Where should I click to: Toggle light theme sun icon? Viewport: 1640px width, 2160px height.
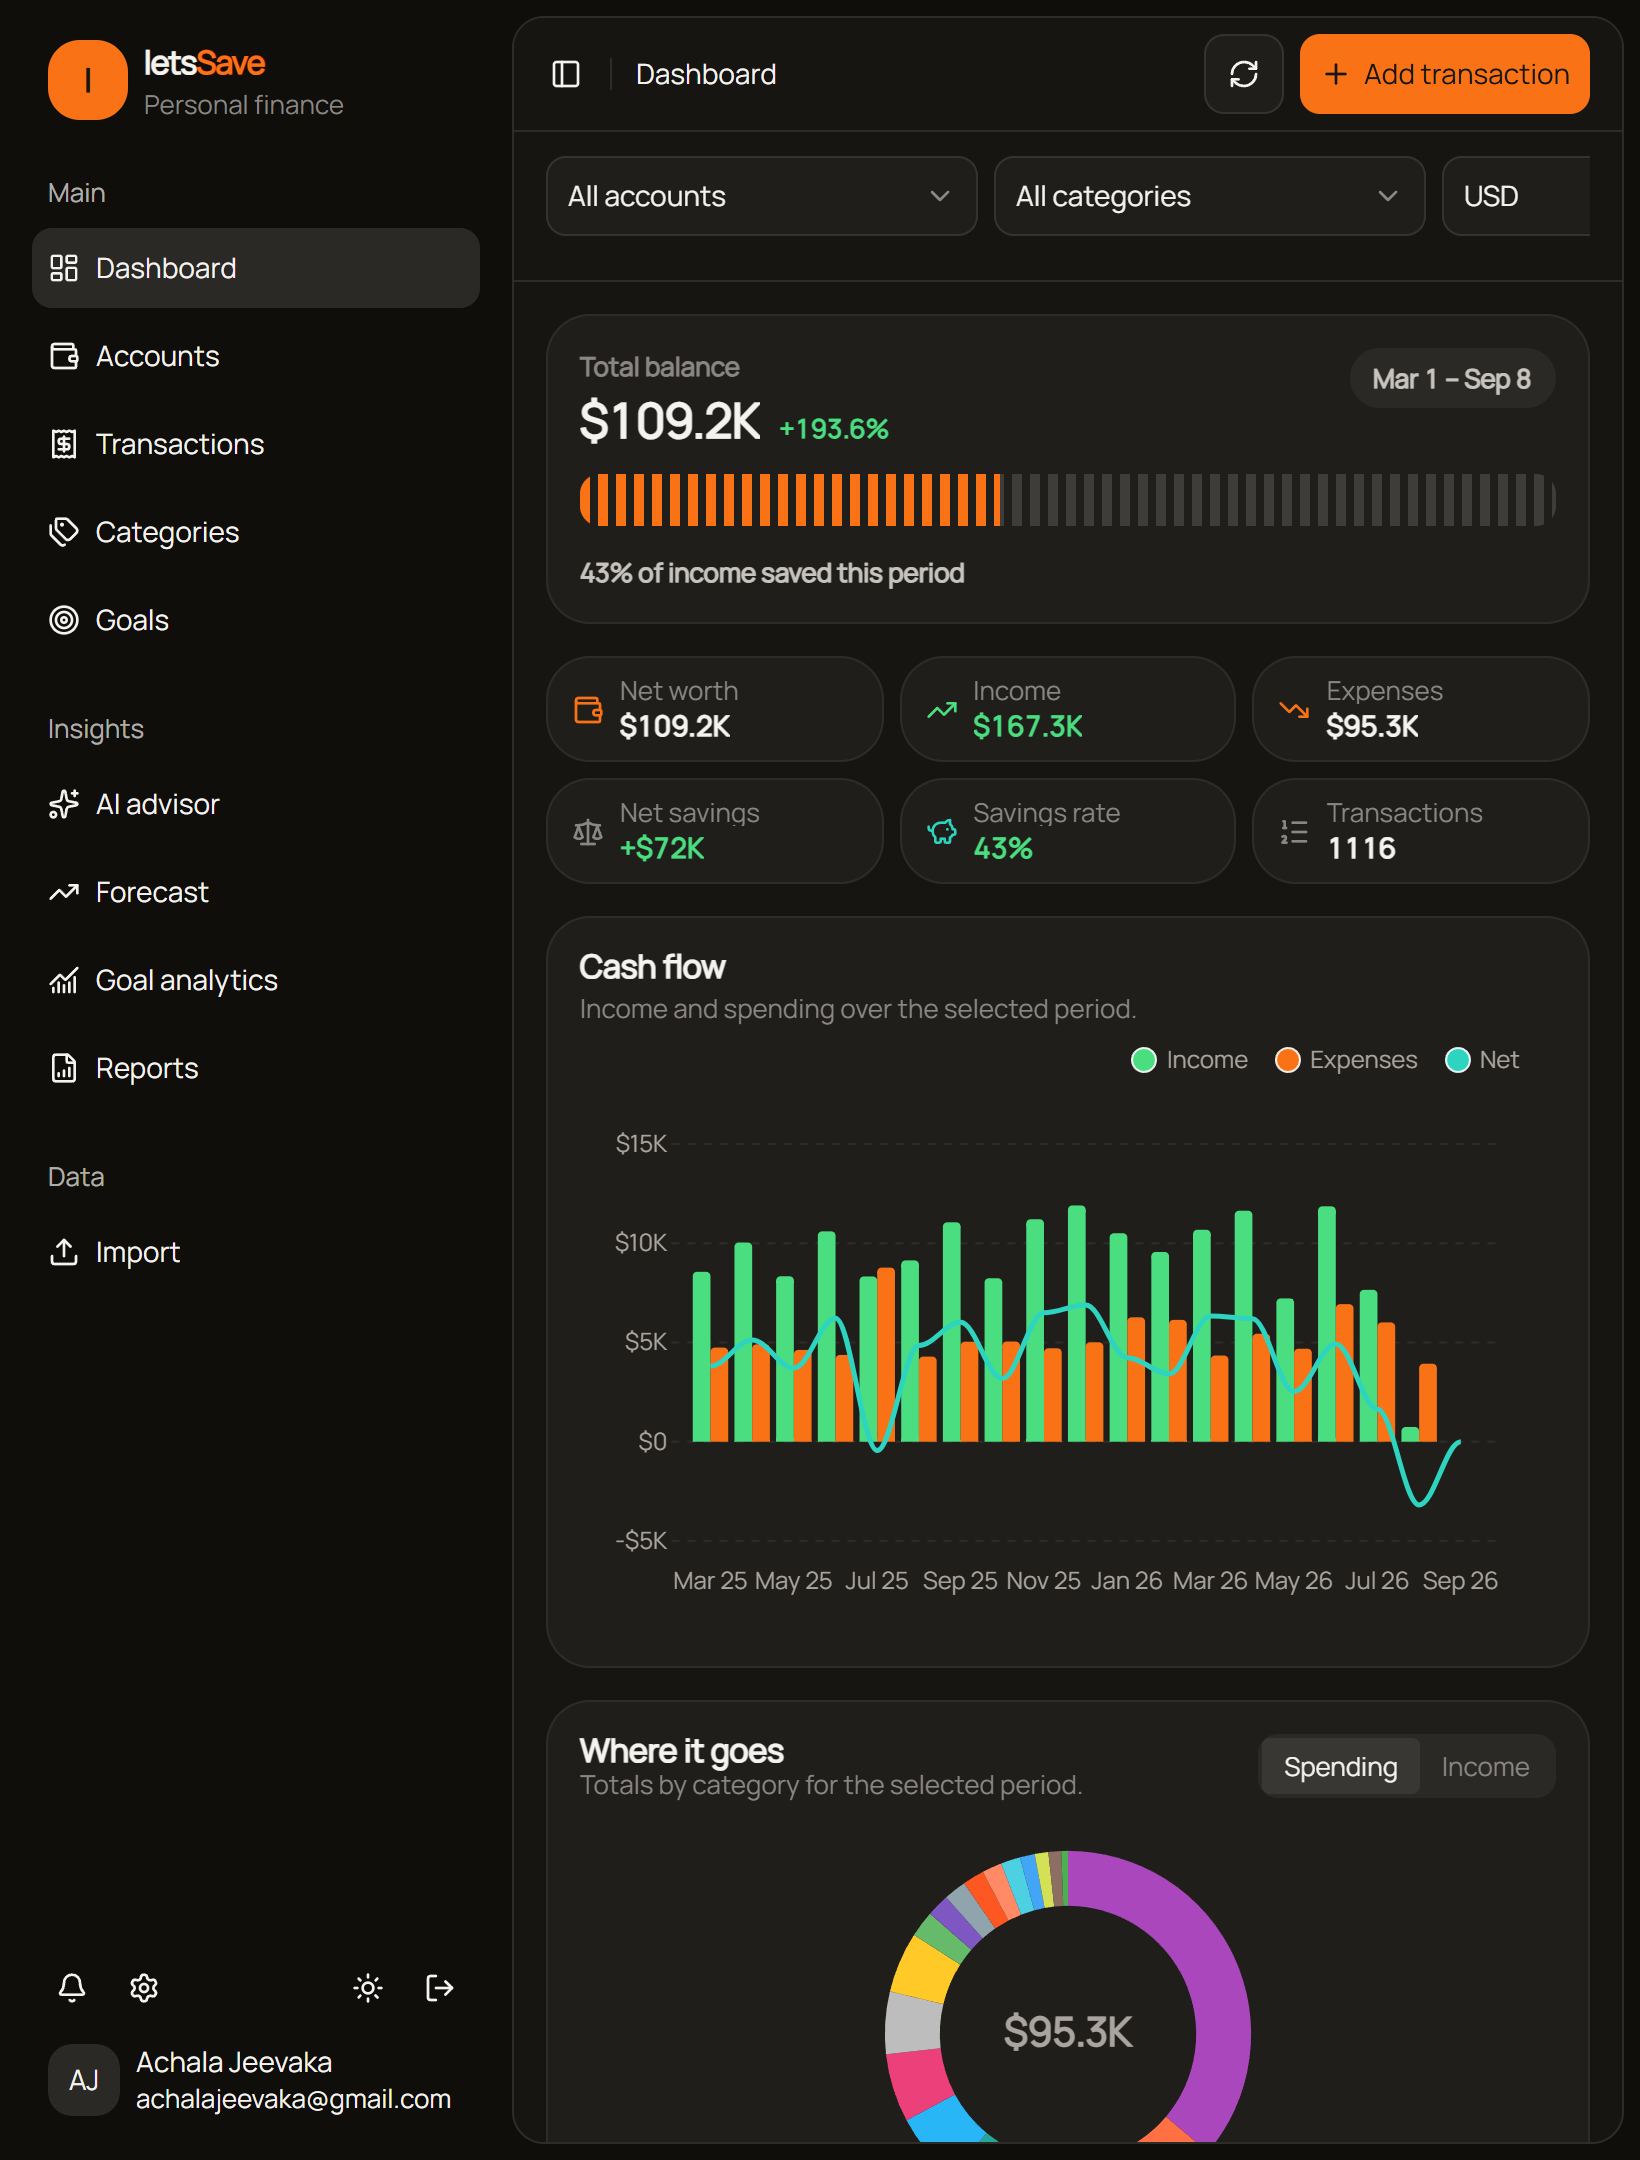368,1987
